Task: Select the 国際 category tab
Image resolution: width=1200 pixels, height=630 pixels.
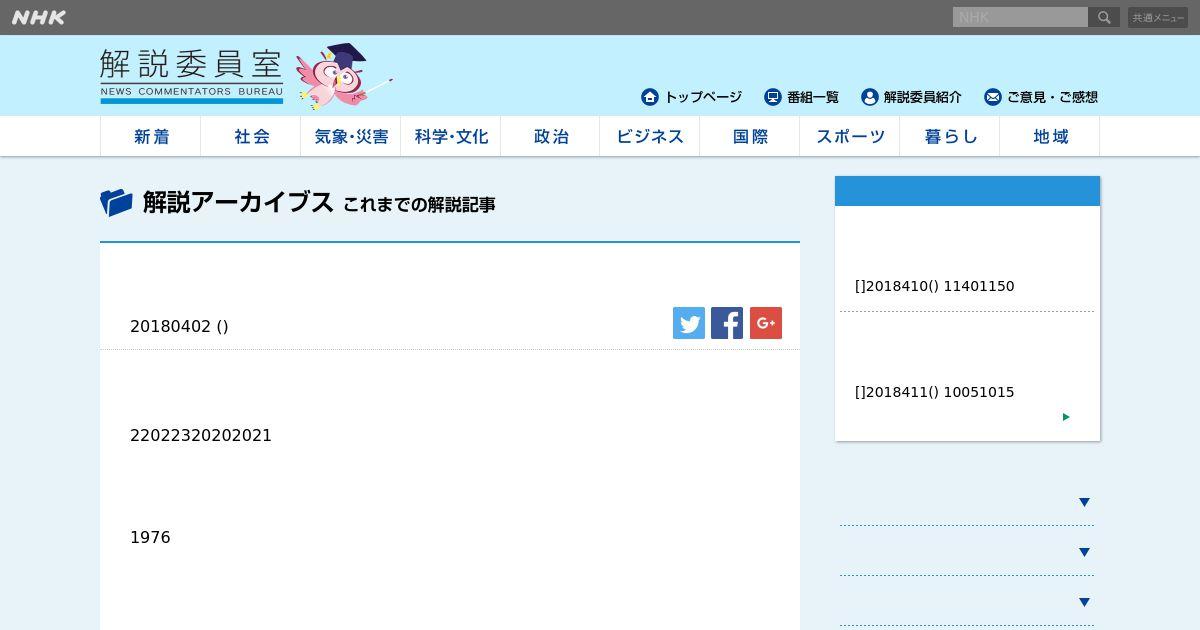Action: 750,136
